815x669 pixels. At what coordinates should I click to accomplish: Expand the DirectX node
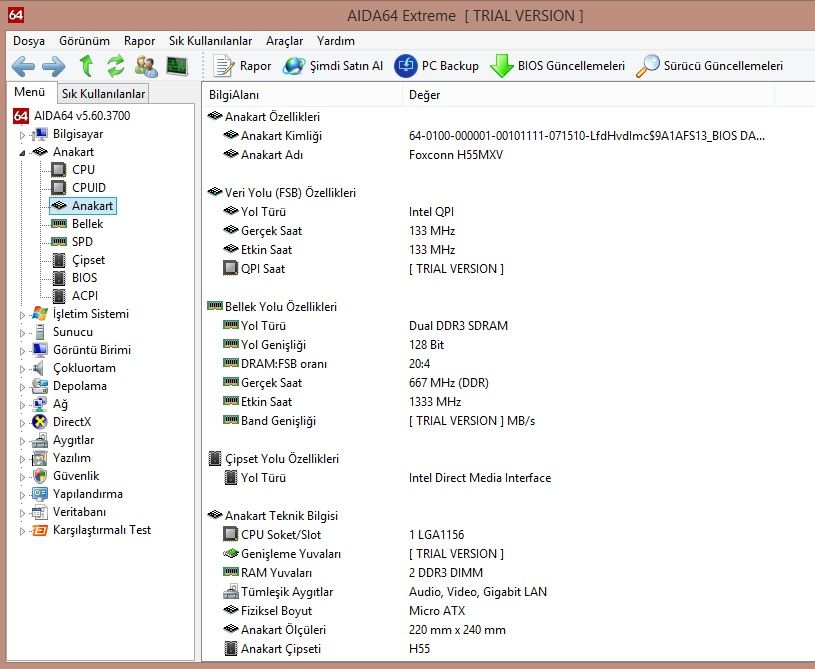point(22,423)
